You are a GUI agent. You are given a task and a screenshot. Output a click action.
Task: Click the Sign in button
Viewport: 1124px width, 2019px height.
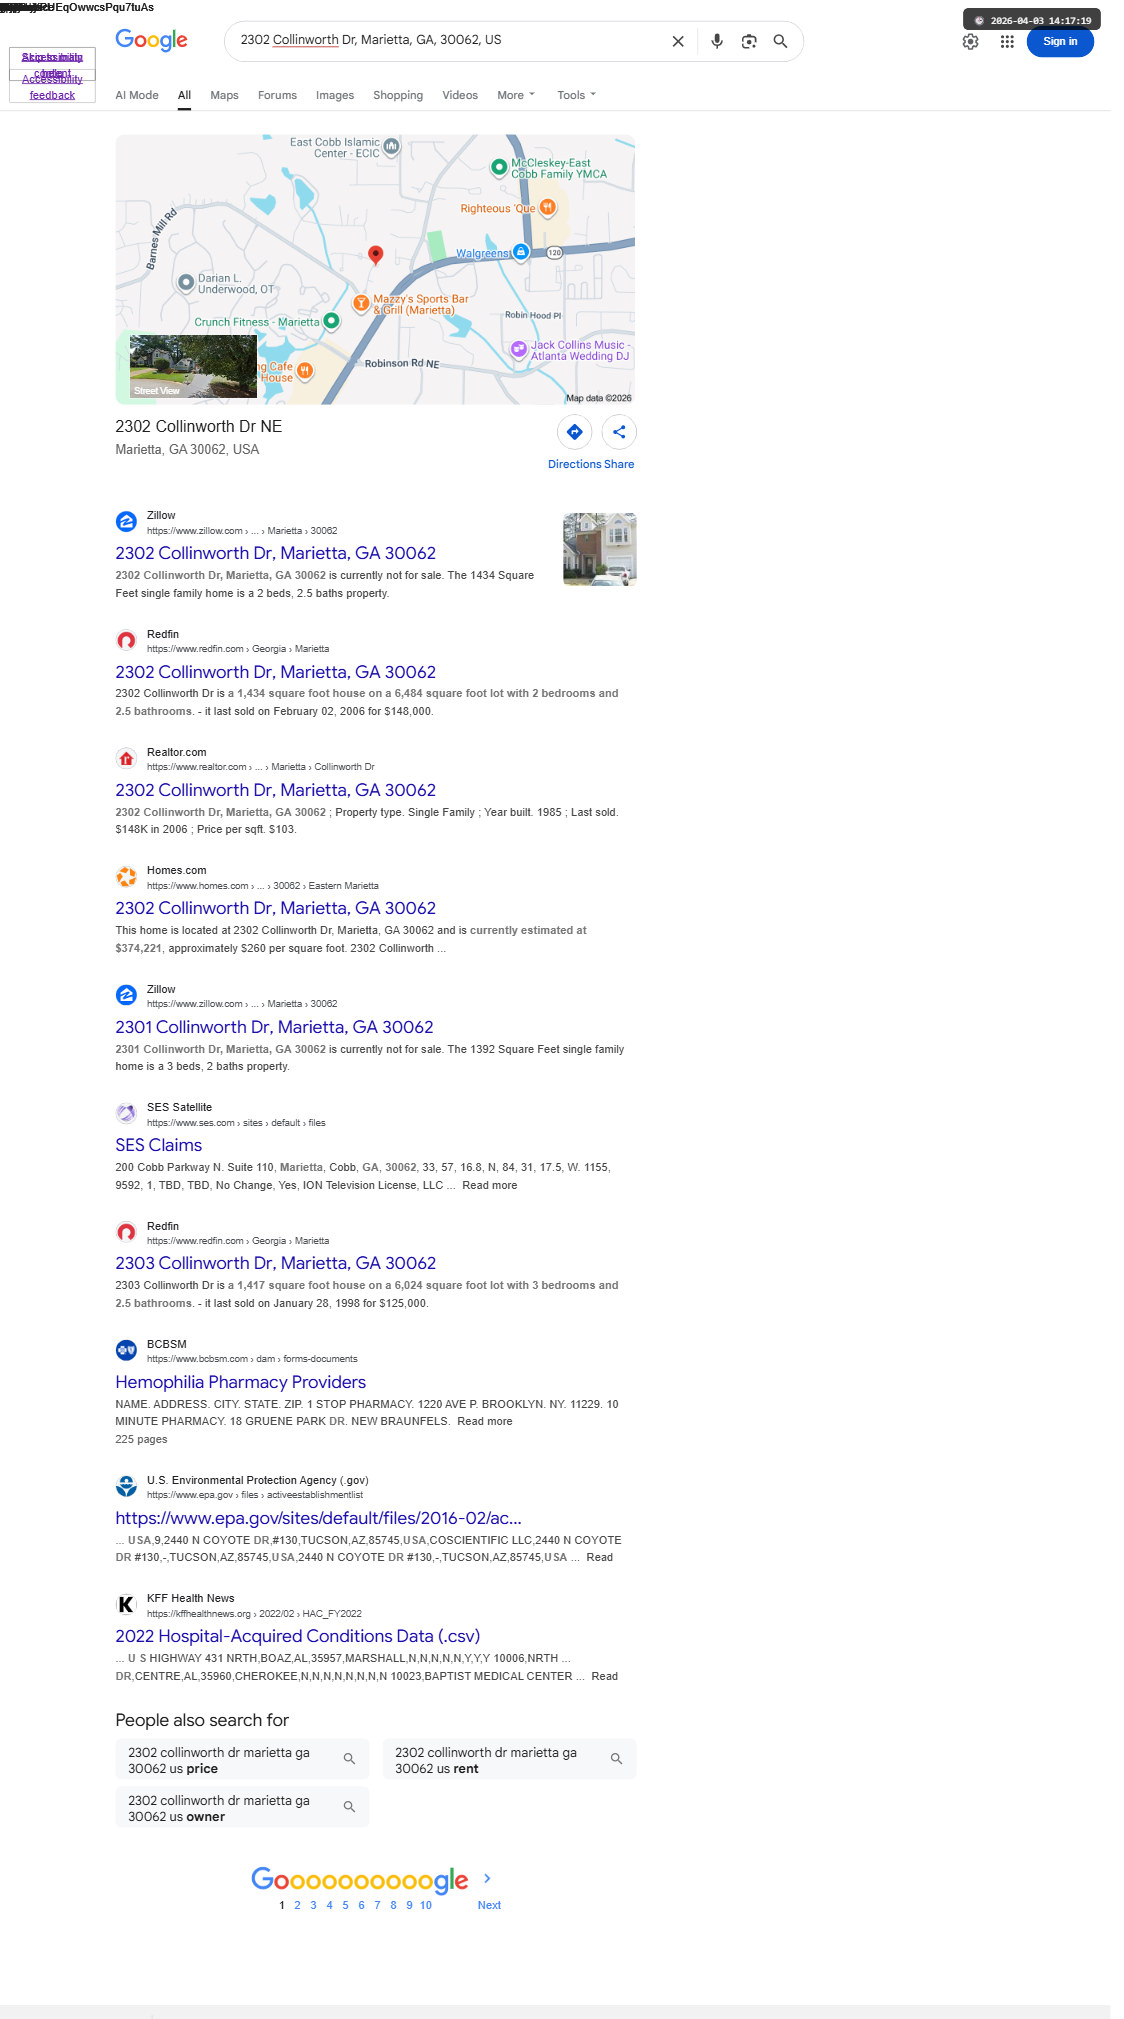click(1060, 41)
